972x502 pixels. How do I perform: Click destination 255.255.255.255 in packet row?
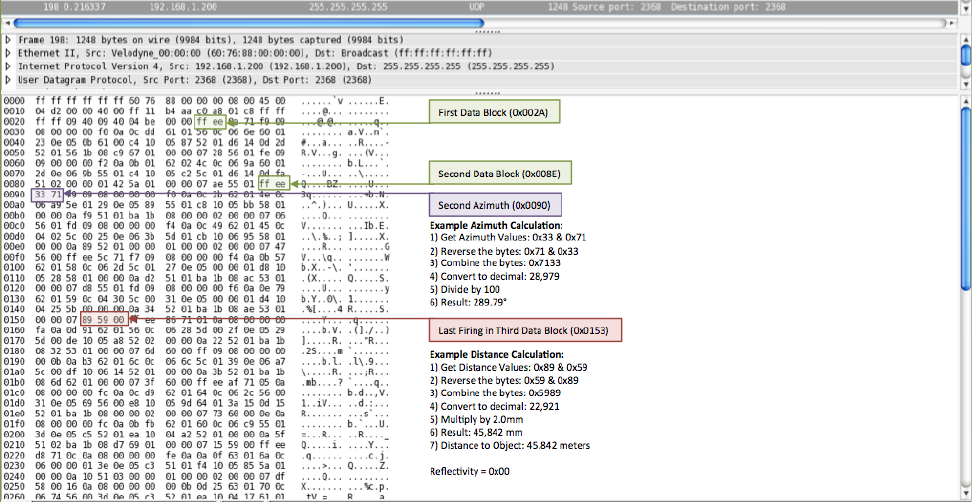(x=348, y=7)
